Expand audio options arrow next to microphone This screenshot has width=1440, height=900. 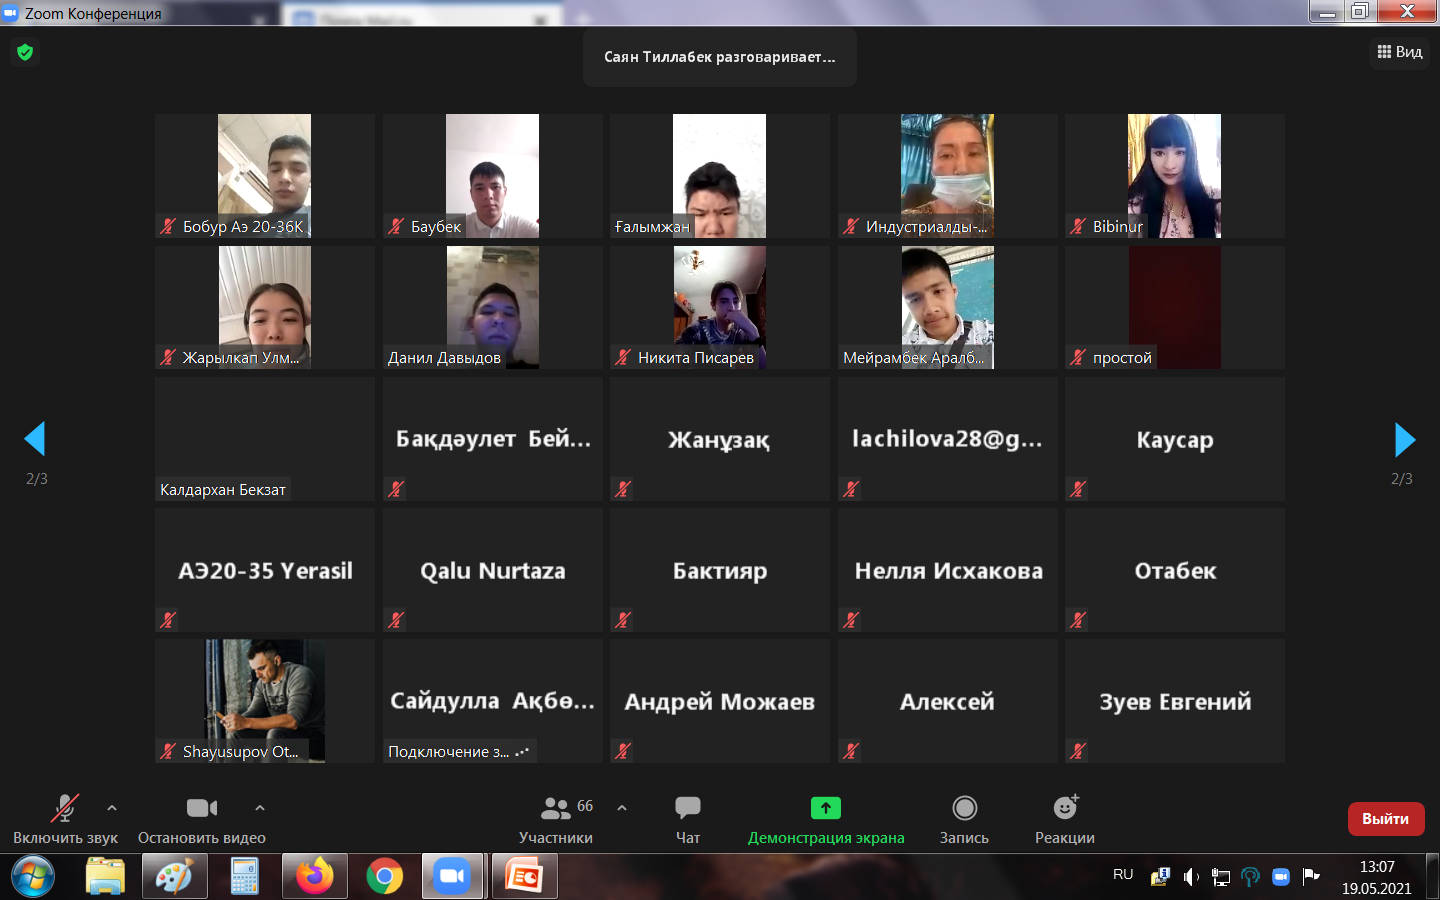point(112,807)
